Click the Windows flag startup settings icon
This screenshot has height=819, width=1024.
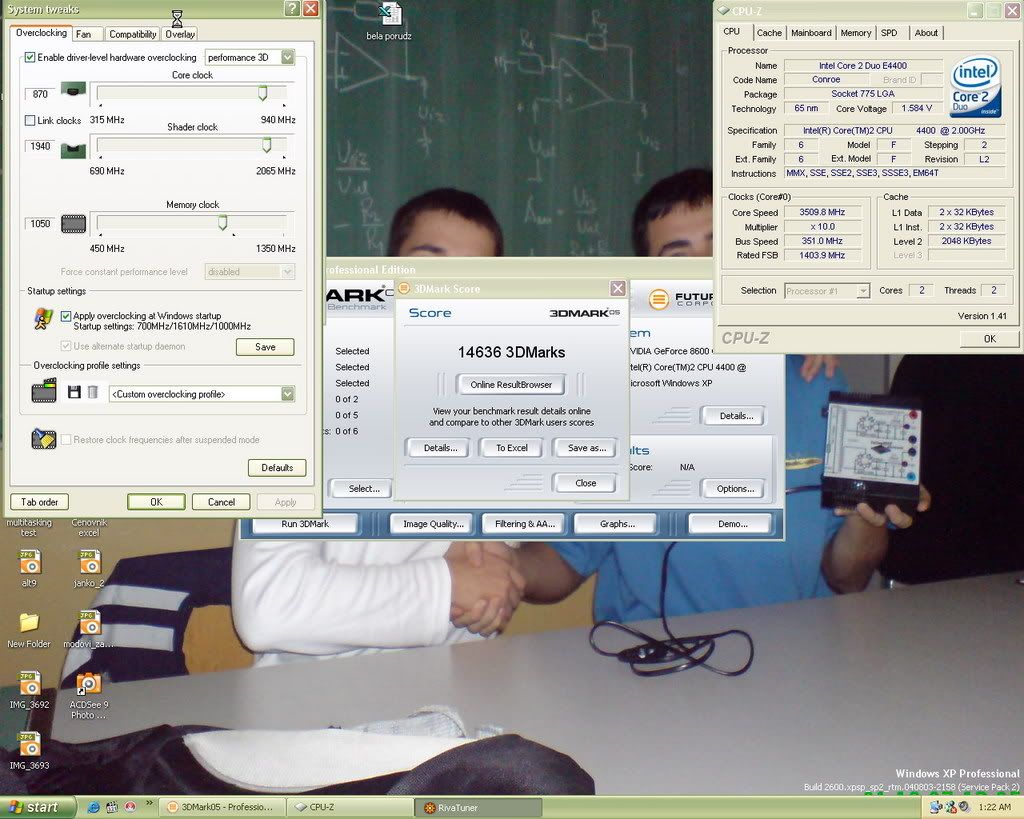pyautogui.click(x=44, y=318)
